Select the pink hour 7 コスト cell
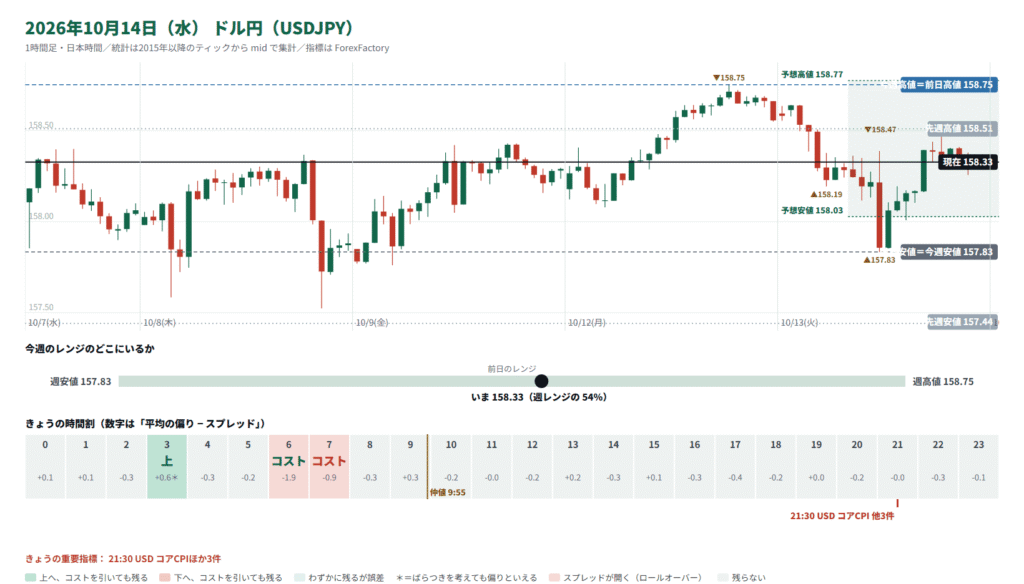 329,466
